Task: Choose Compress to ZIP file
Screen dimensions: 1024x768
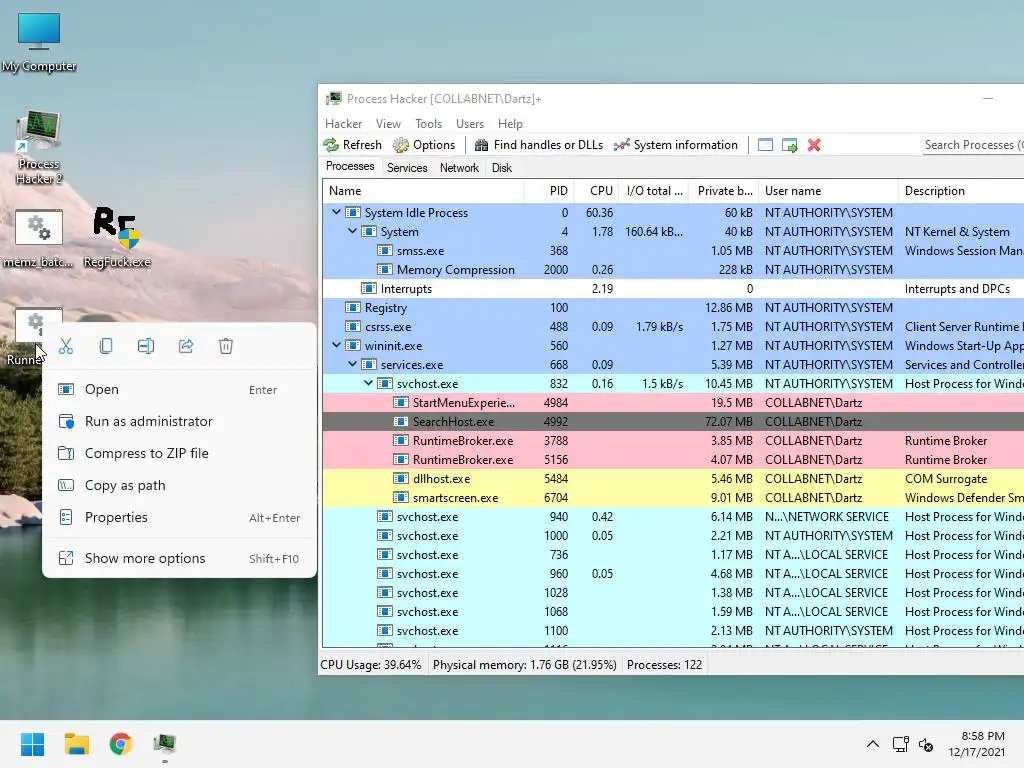Action: pyautogui.click(x=180, y=453)
